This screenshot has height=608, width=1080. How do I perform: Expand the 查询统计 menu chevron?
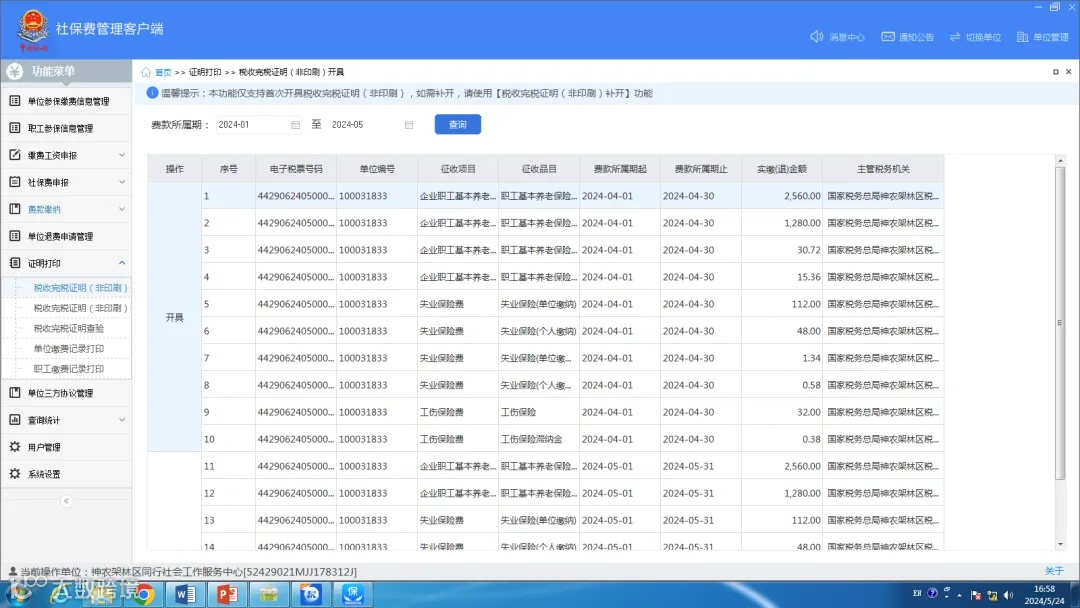(x=122, y=419)
